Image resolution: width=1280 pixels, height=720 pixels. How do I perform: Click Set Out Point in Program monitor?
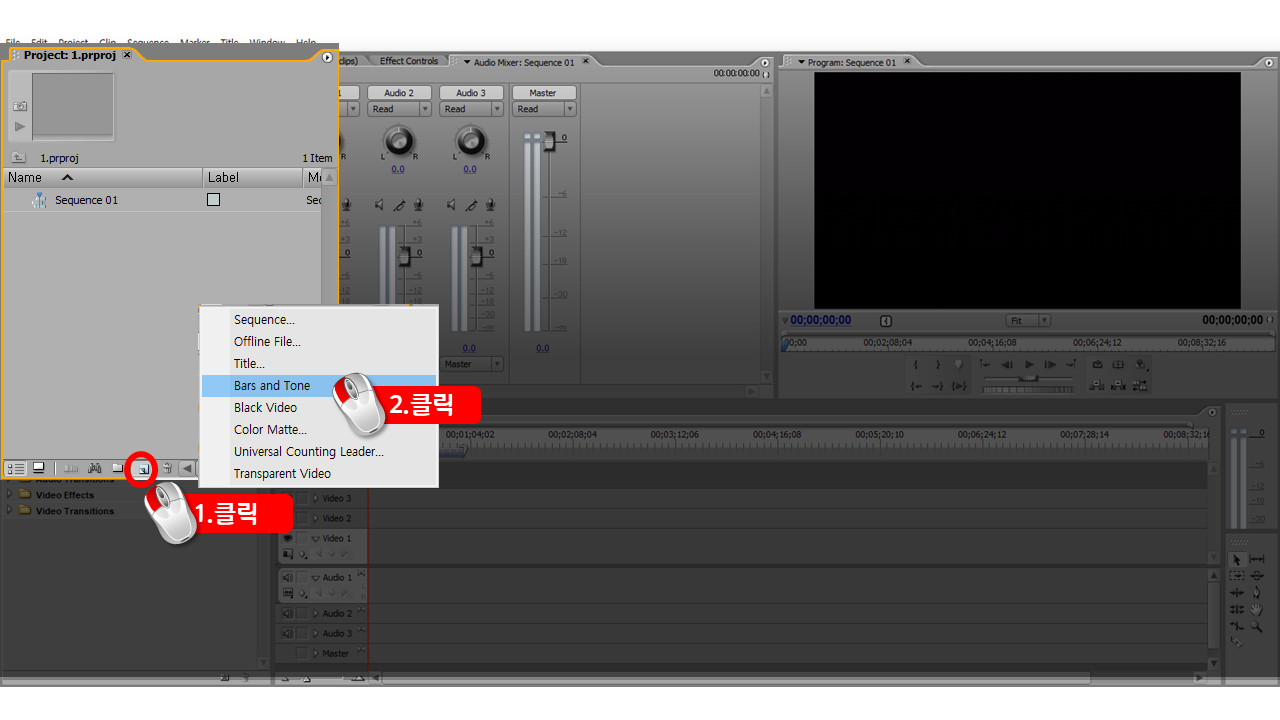tap(938, 365)
